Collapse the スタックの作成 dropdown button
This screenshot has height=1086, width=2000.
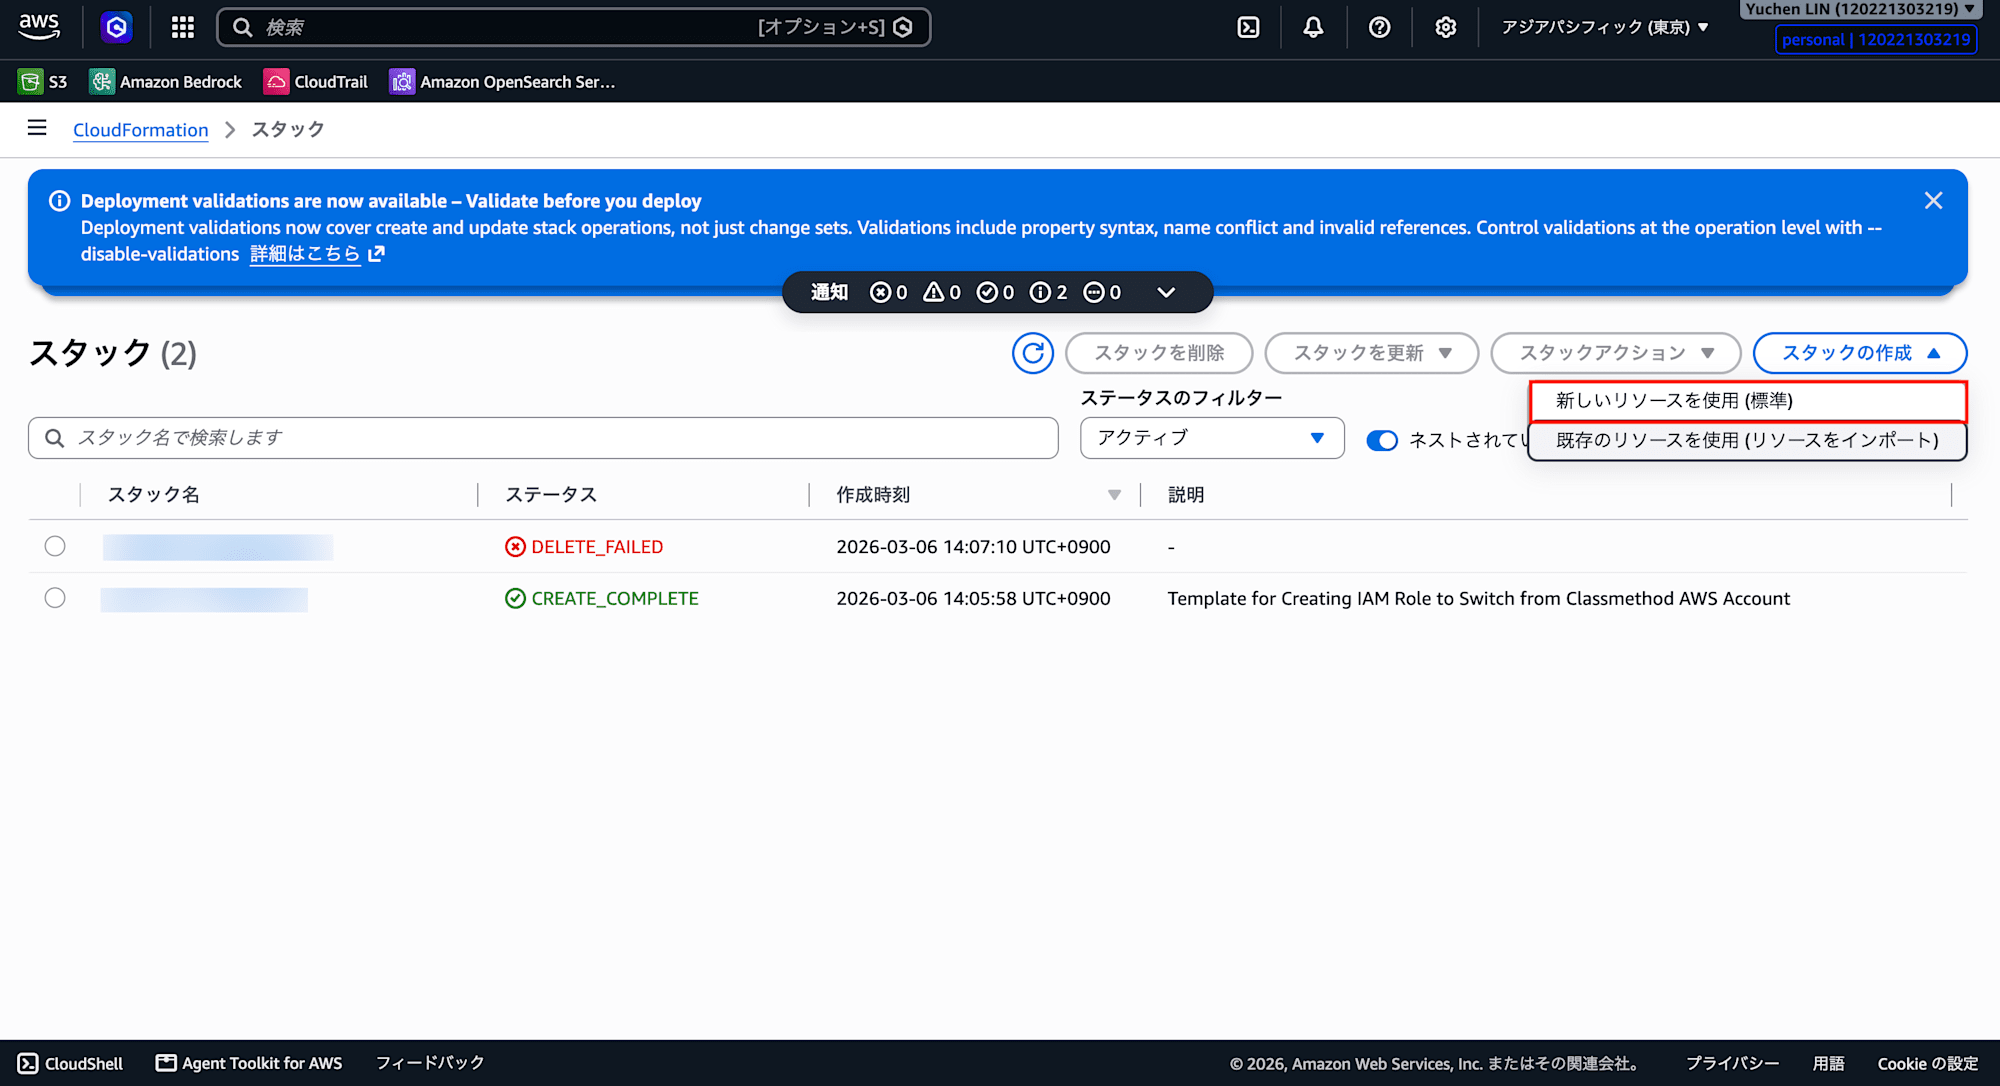1860,353
